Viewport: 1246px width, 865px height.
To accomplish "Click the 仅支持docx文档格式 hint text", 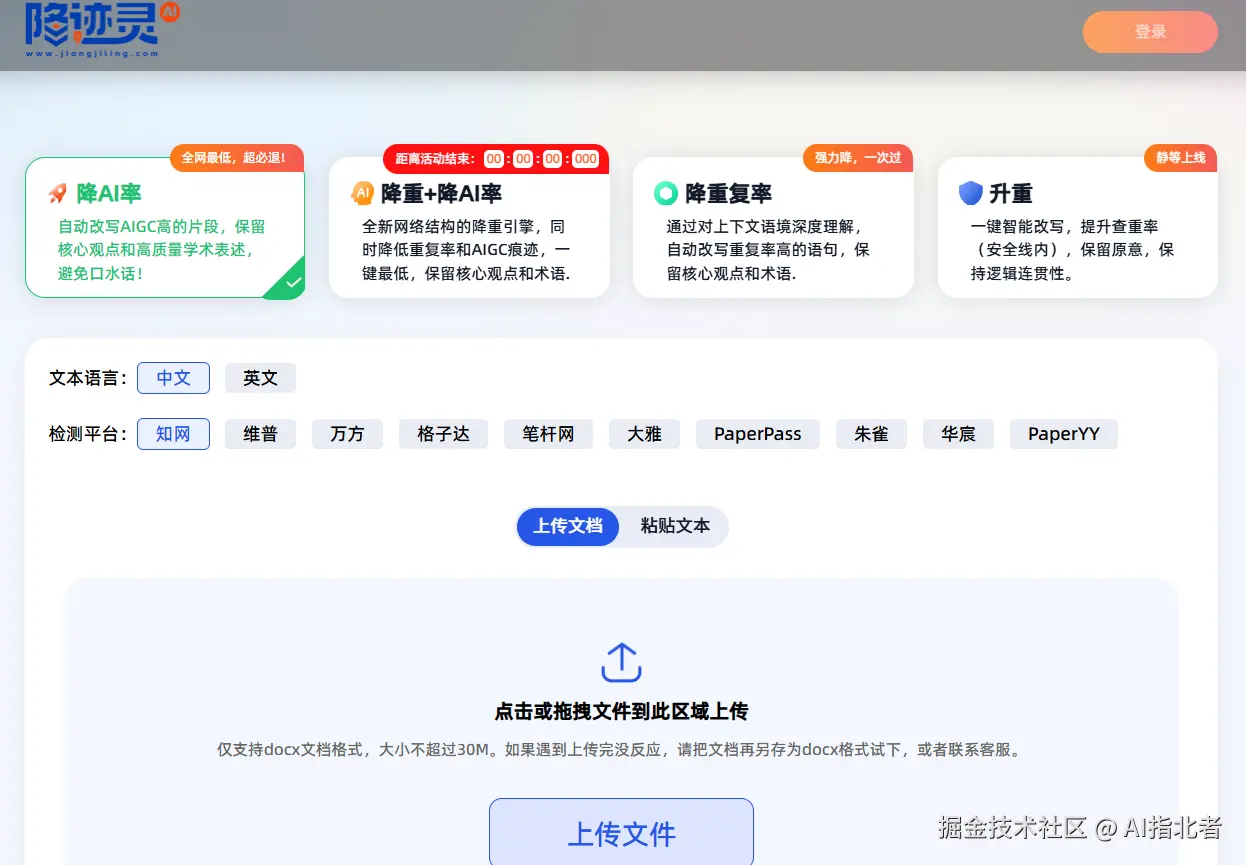I will point(621,750).
